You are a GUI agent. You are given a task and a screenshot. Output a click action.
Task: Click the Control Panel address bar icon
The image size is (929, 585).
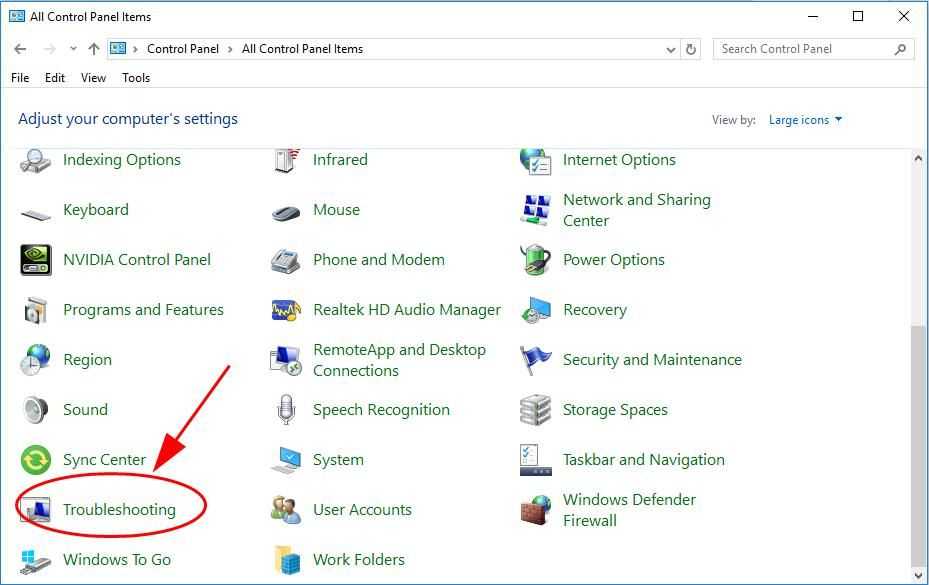[x=118, y=49]
